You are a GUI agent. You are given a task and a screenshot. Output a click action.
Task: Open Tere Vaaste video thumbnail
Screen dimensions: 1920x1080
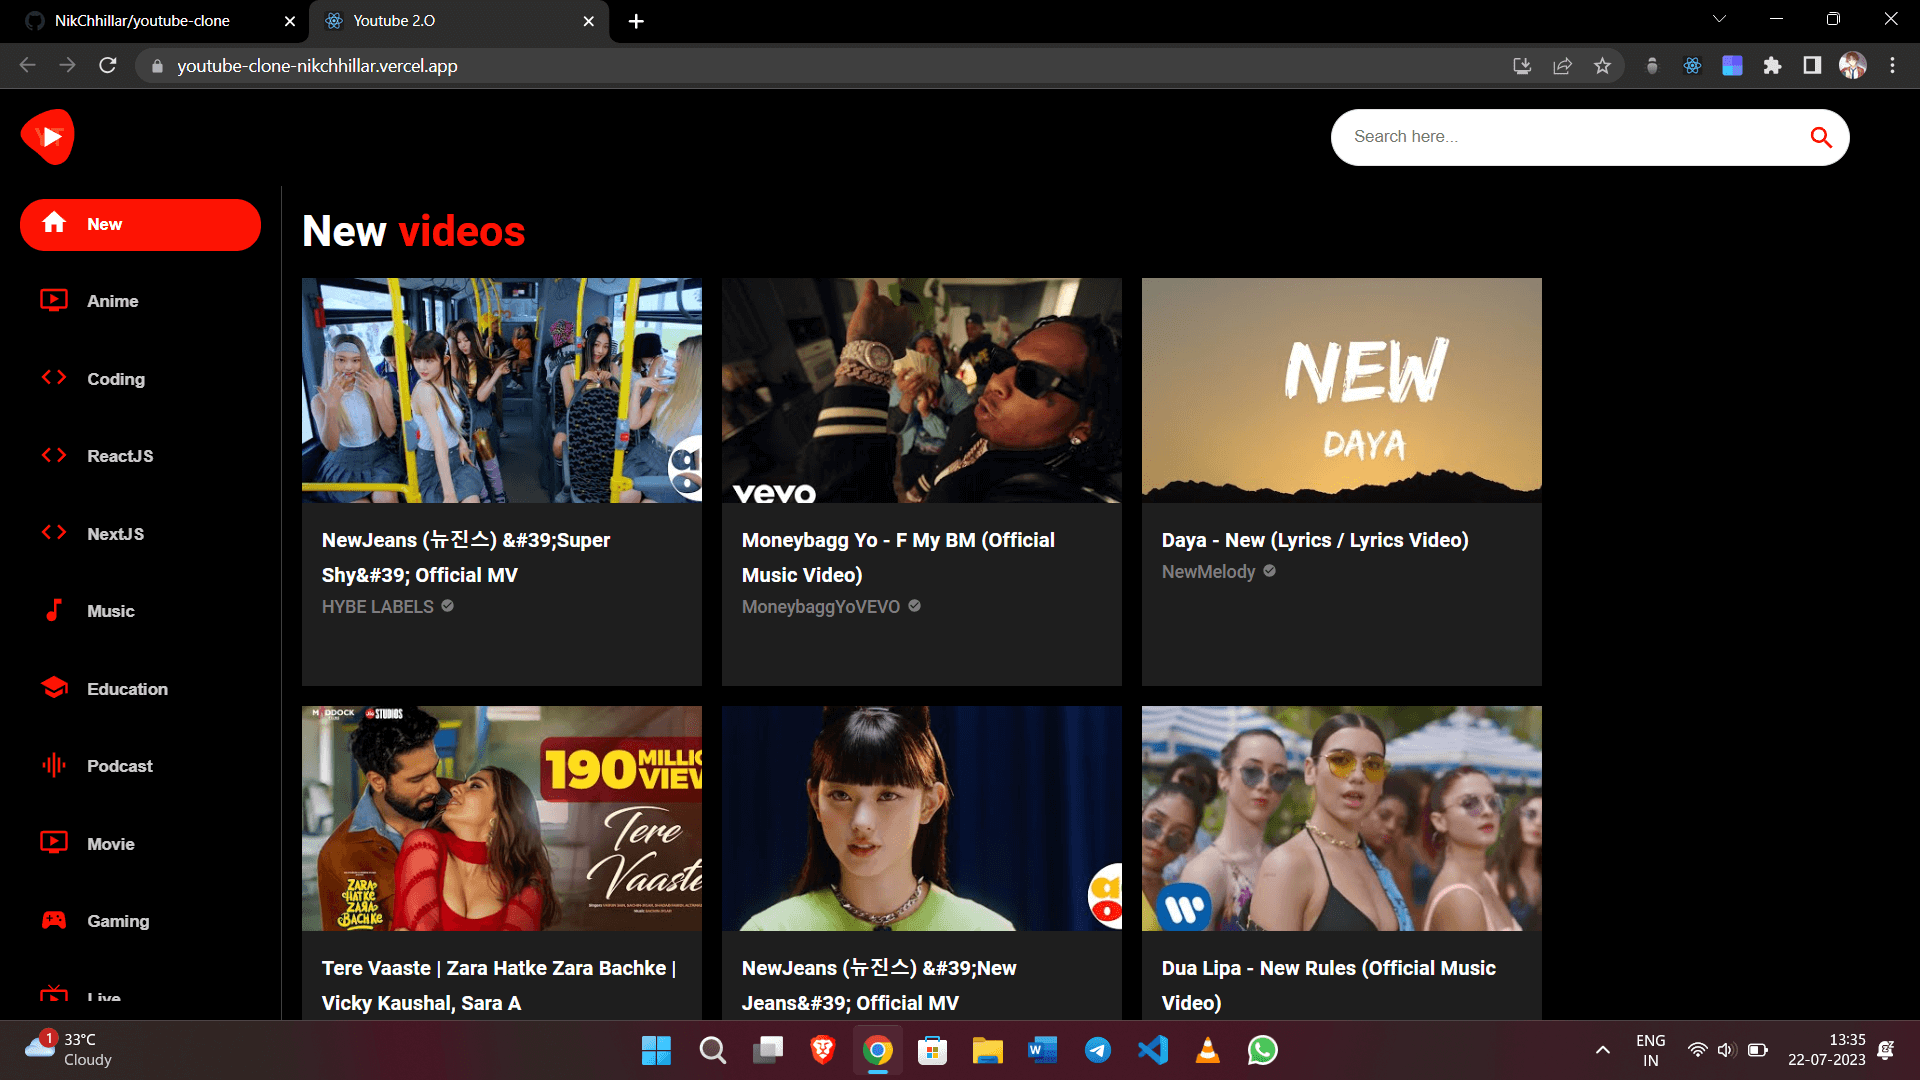tap(502, 818)
